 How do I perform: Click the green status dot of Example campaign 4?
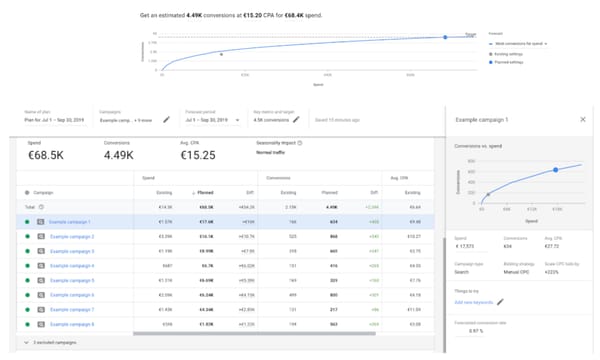coord(27,266)
